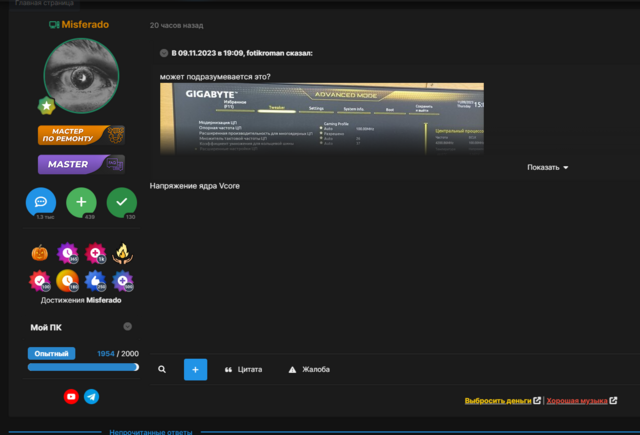Click the magnifier icon below the post
640x435 pixels.
(162, 369)
